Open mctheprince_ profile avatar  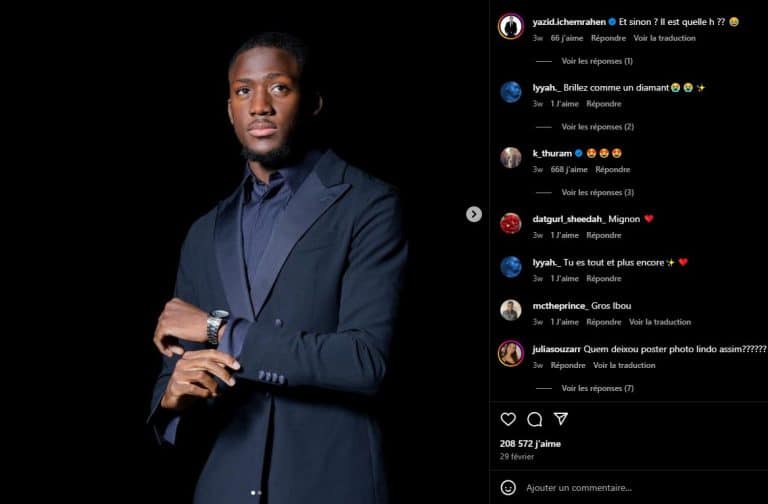[x=511, y=310]
